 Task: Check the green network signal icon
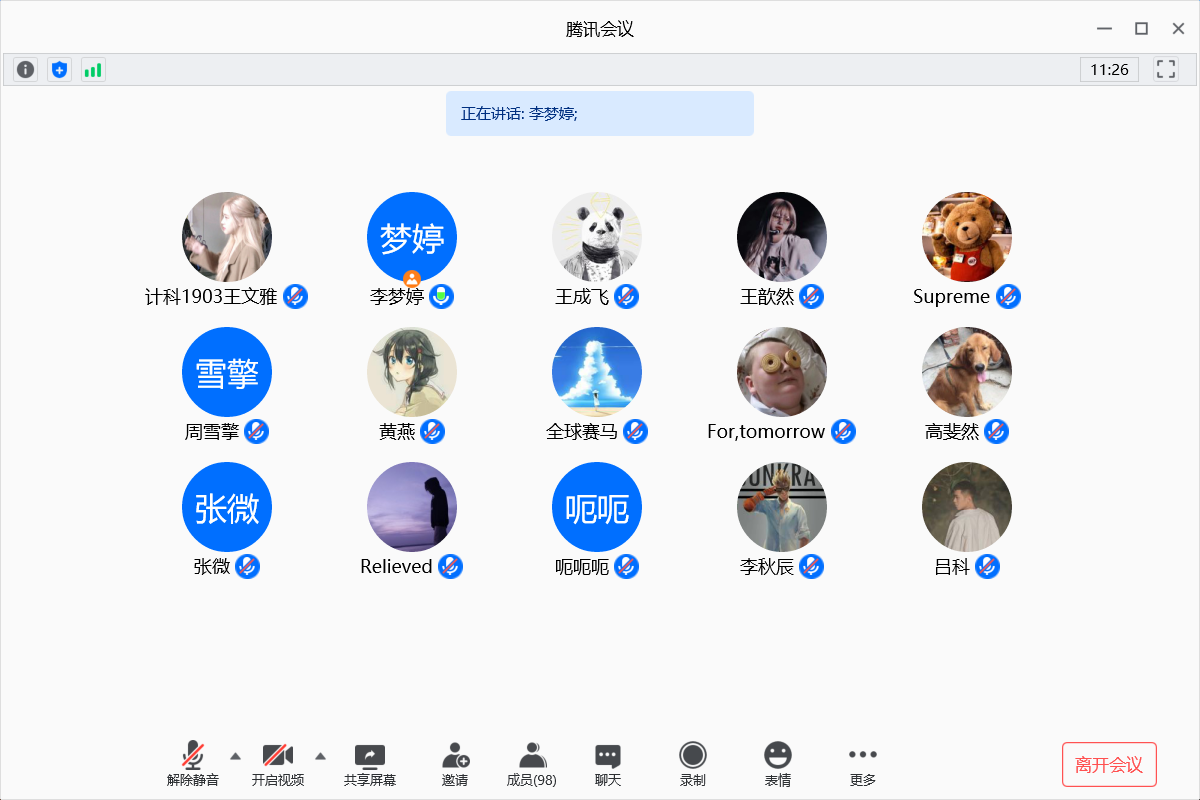[93, 70]
